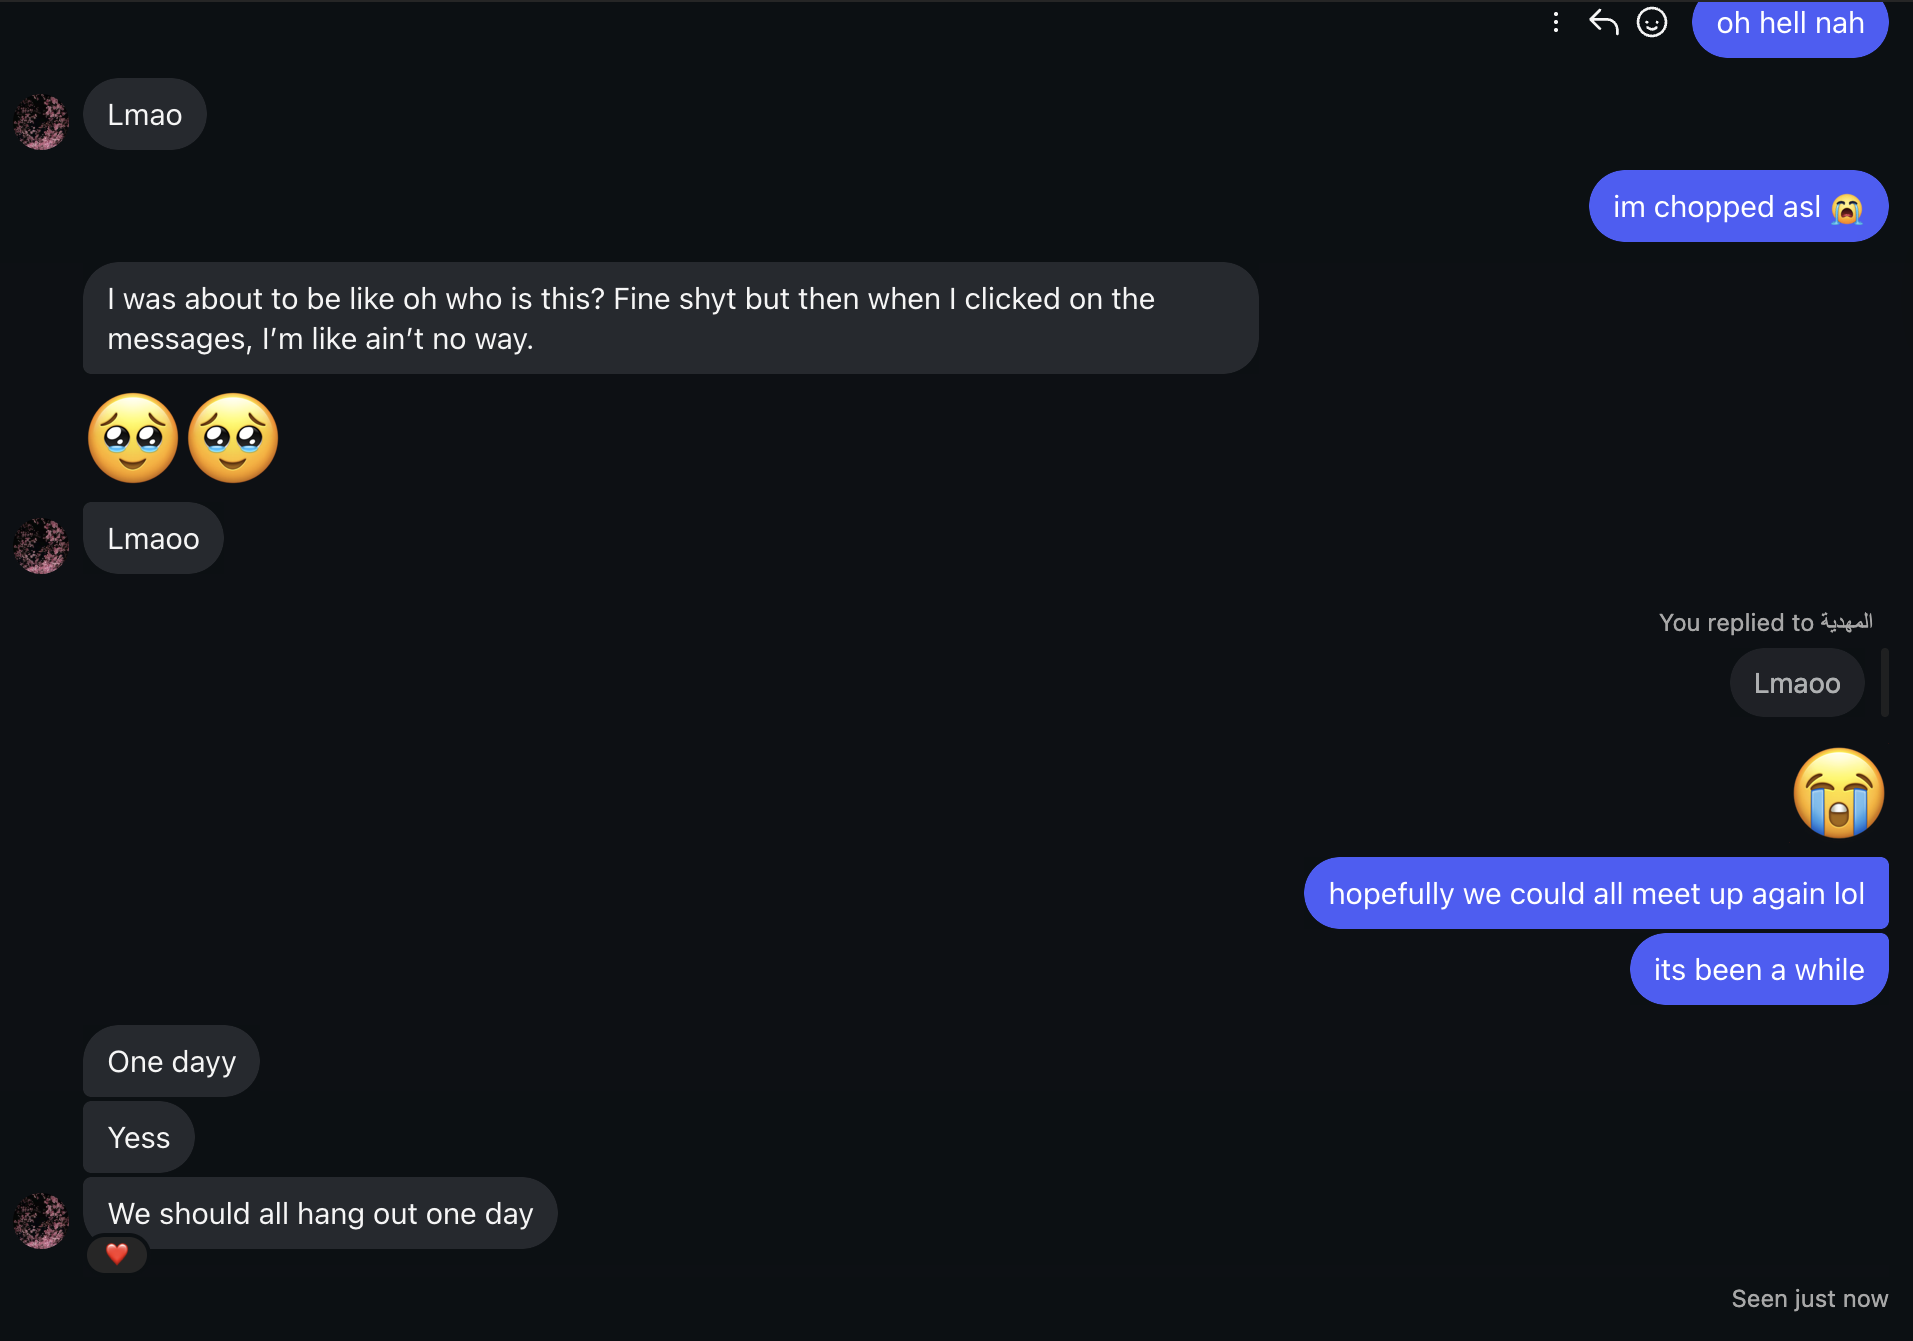Click the "One dayy" message
The height and width of the screenshot is (1341, 1913).
click(171, 1061)
